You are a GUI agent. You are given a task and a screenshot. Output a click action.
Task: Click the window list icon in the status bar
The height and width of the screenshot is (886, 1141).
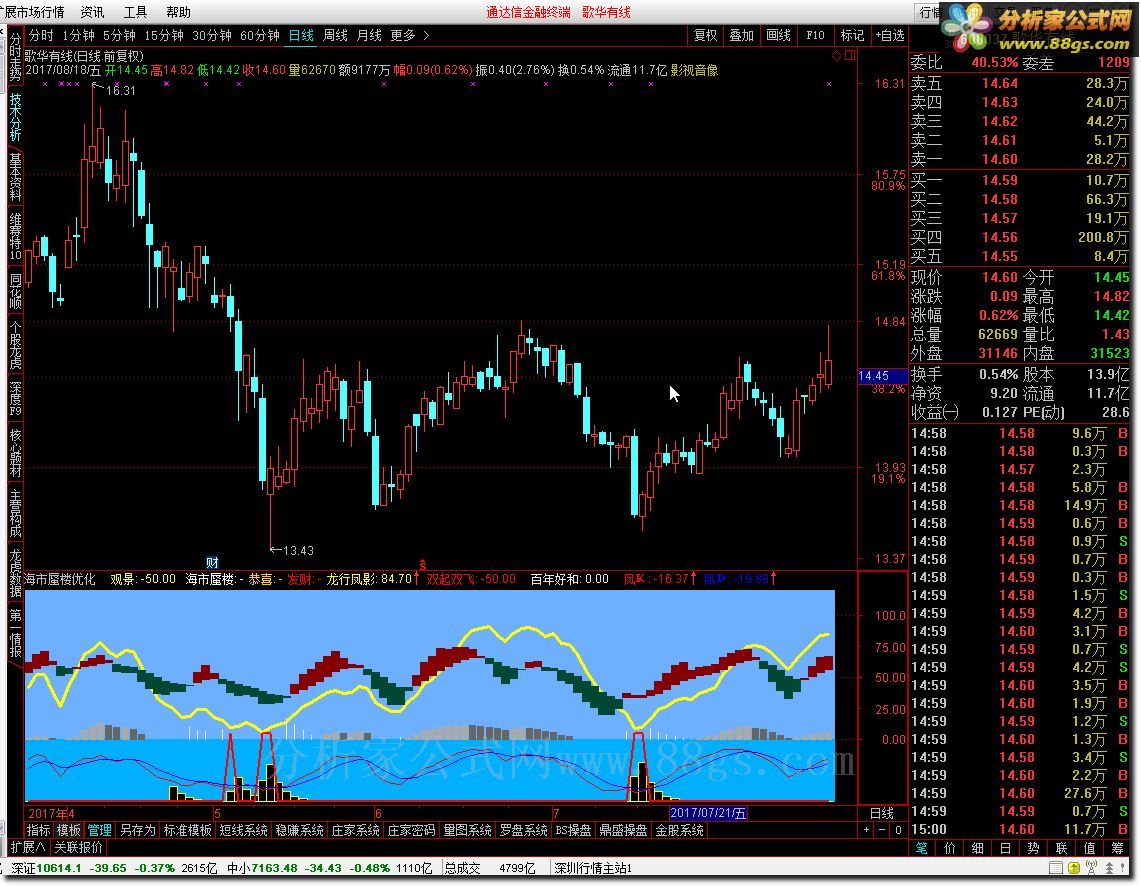(x=1055, y=868)
